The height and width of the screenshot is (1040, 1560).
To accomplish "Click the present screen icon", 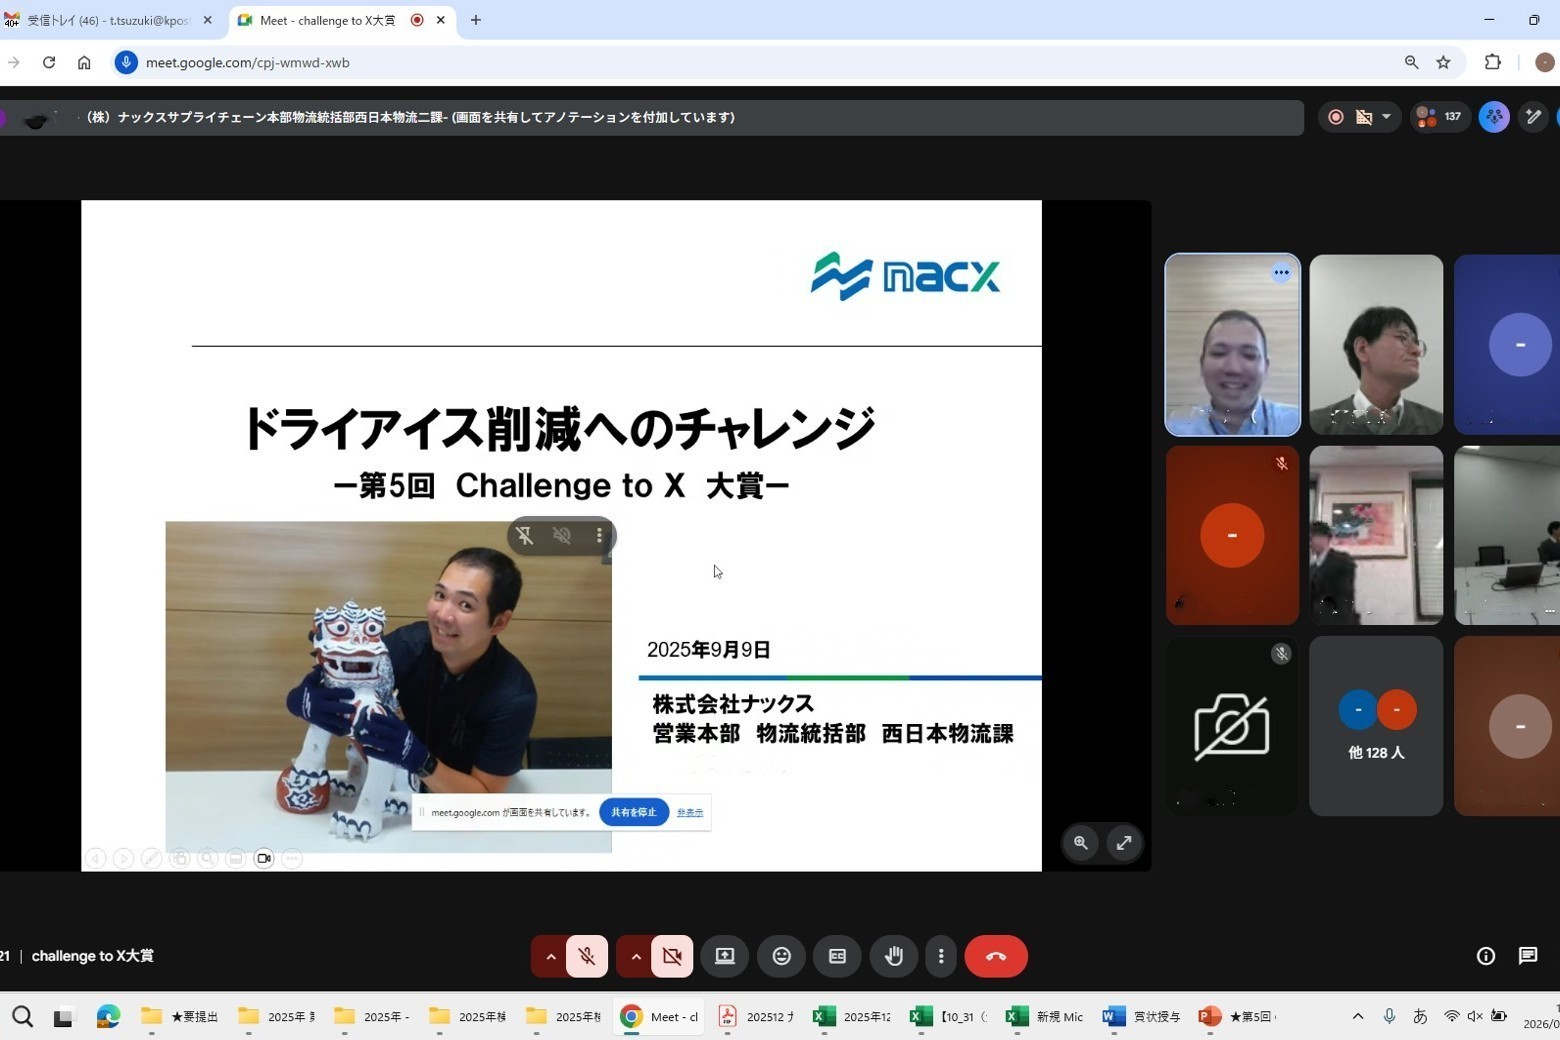I will [x=725, y=956].
